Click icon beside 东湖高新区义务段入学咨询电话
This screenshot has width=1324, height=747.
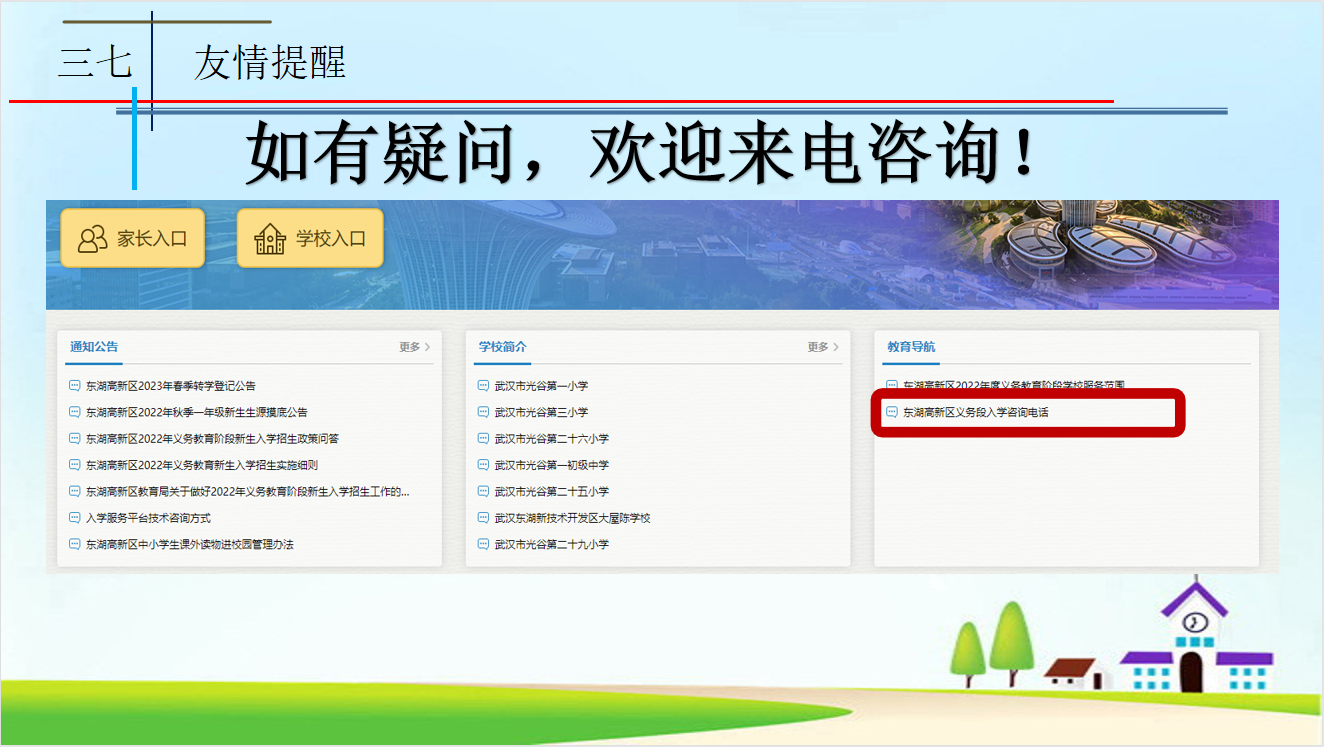coord(892,412)
